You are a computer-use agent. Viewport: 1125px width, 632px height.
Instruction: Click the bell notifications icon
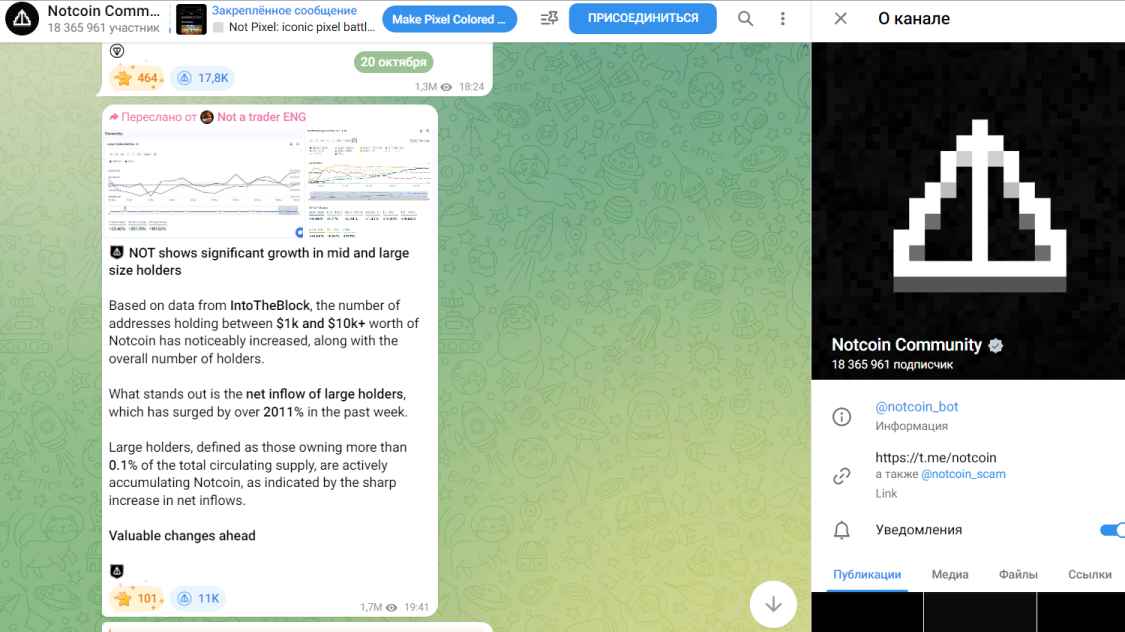[842, 530]
